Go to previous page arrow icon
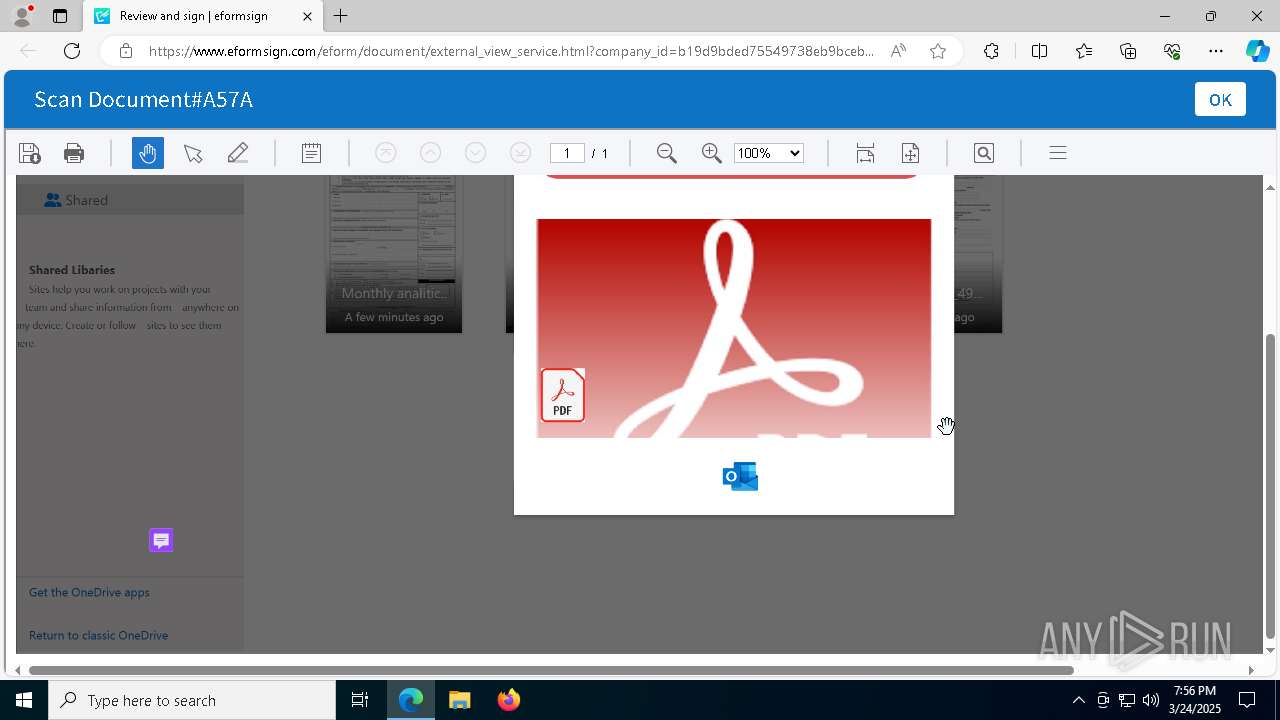The image size is (1280, 720). pyautogui.click(x=430, y=153)
